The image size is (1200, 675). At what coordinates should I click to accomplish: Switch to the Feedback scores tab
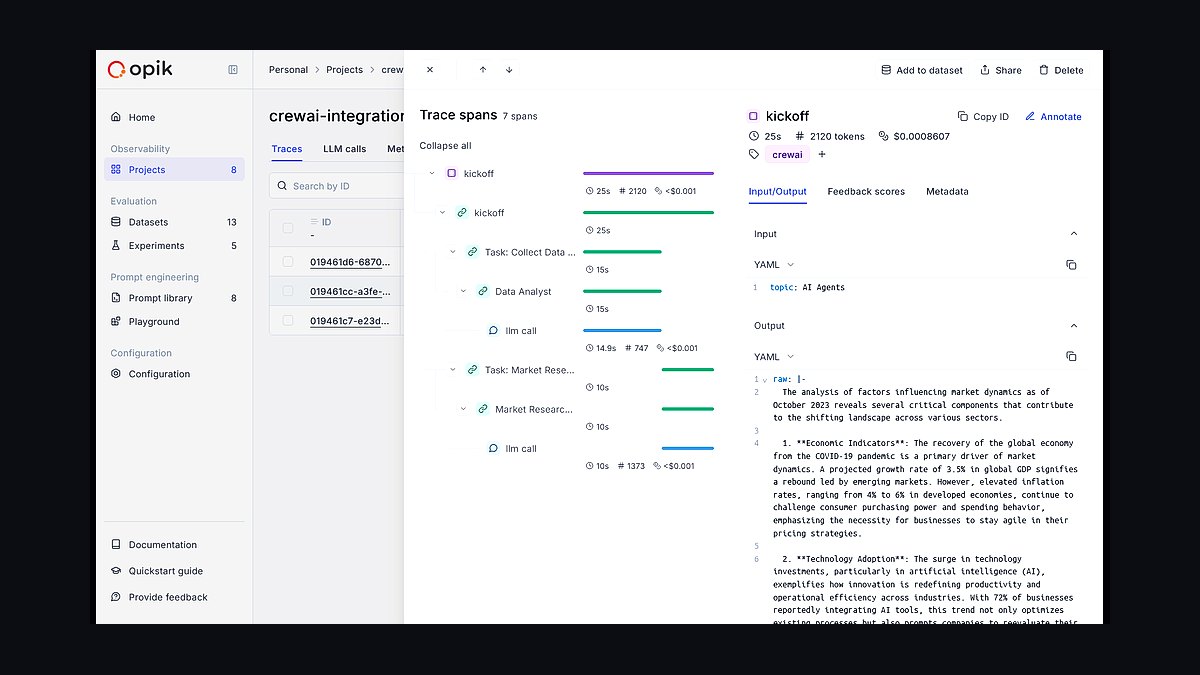click(866, 191)
